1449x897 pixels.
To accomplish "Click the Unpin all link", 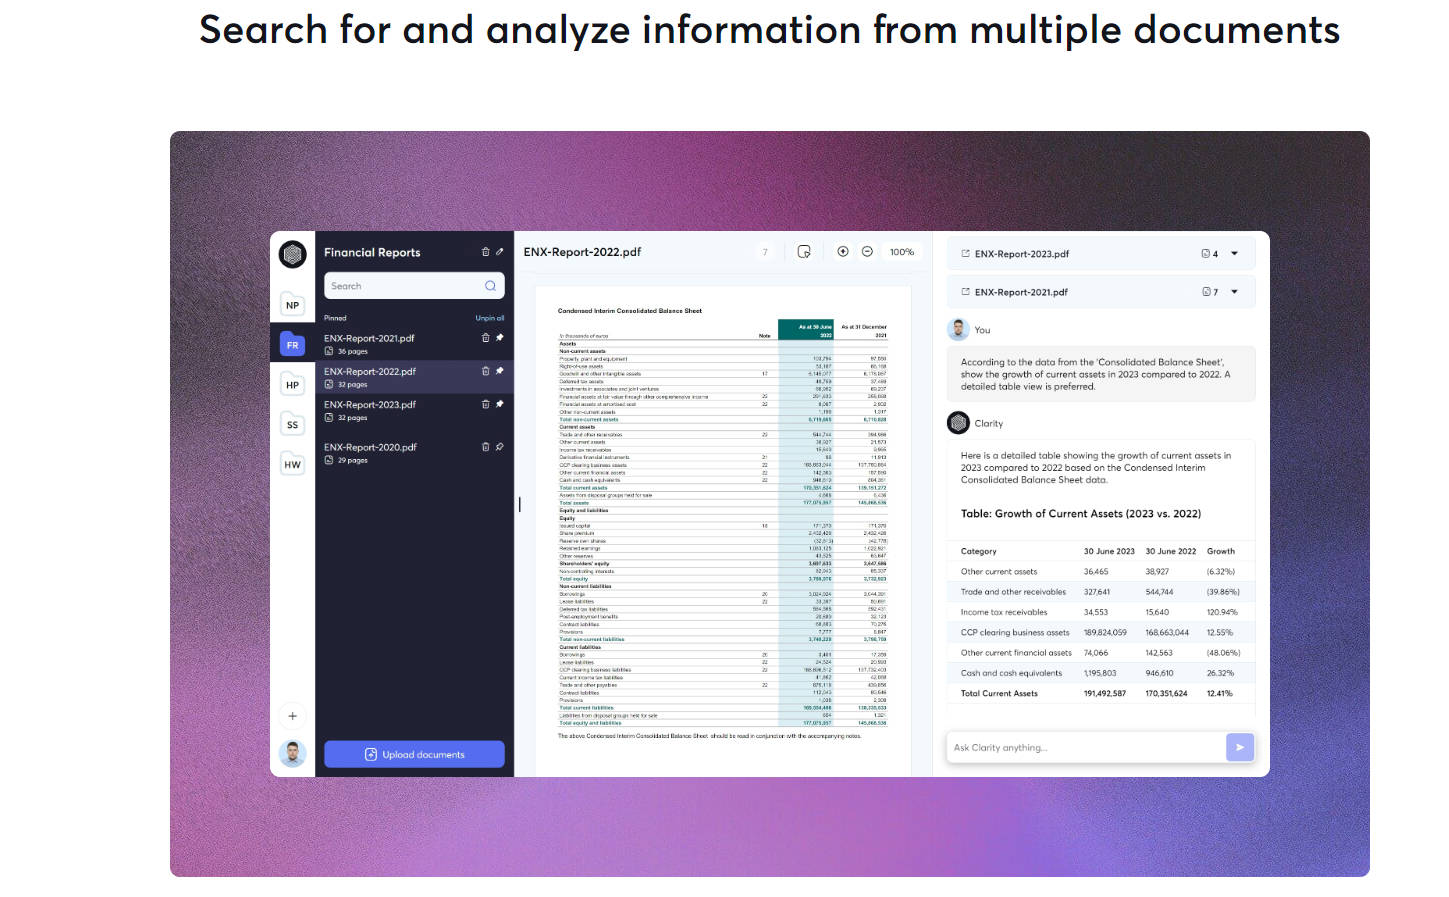I will [489, 318].
